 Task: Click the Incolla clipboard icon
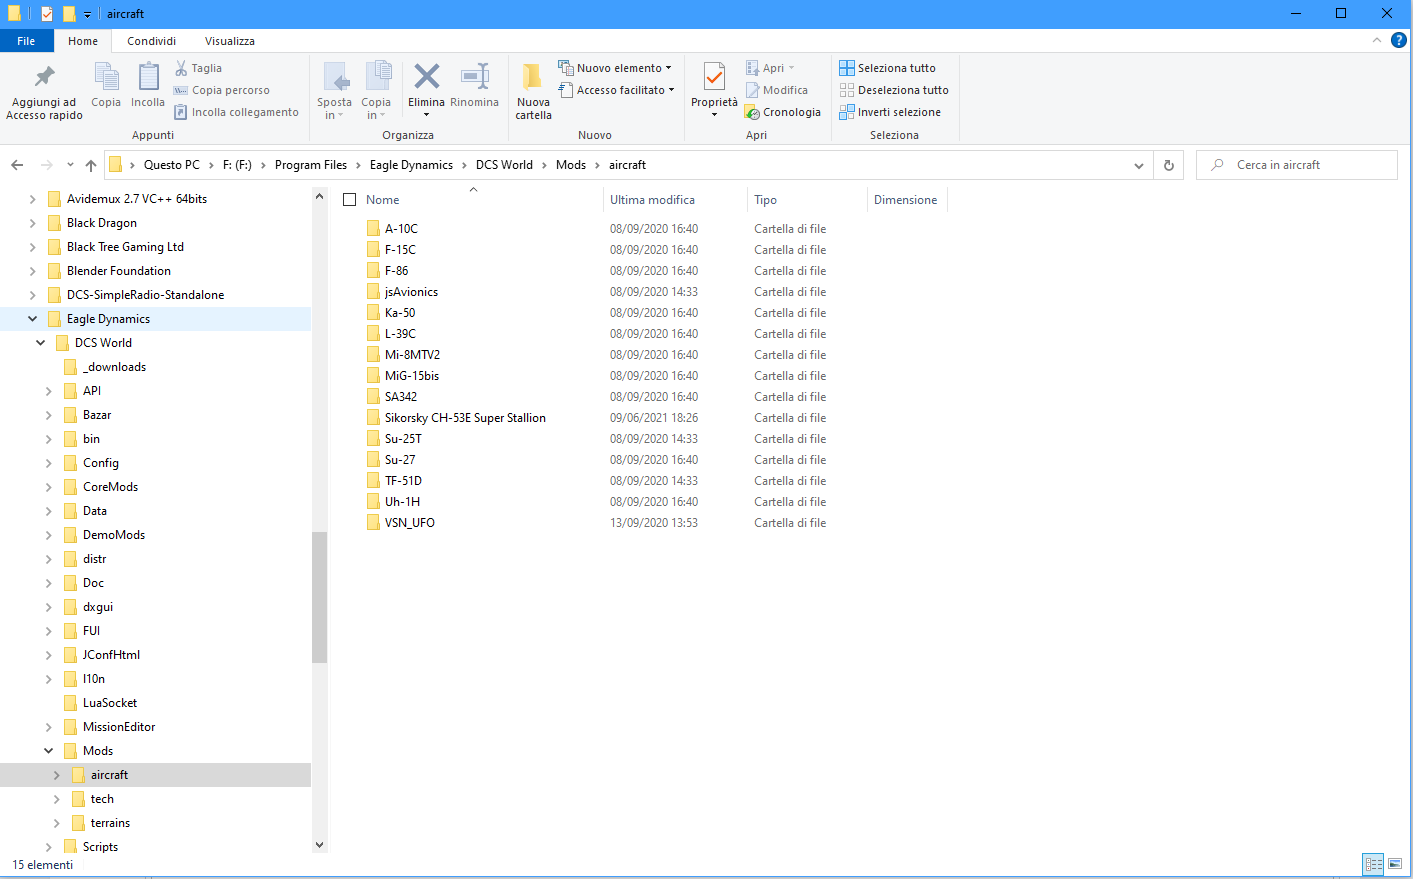(148, 77)
